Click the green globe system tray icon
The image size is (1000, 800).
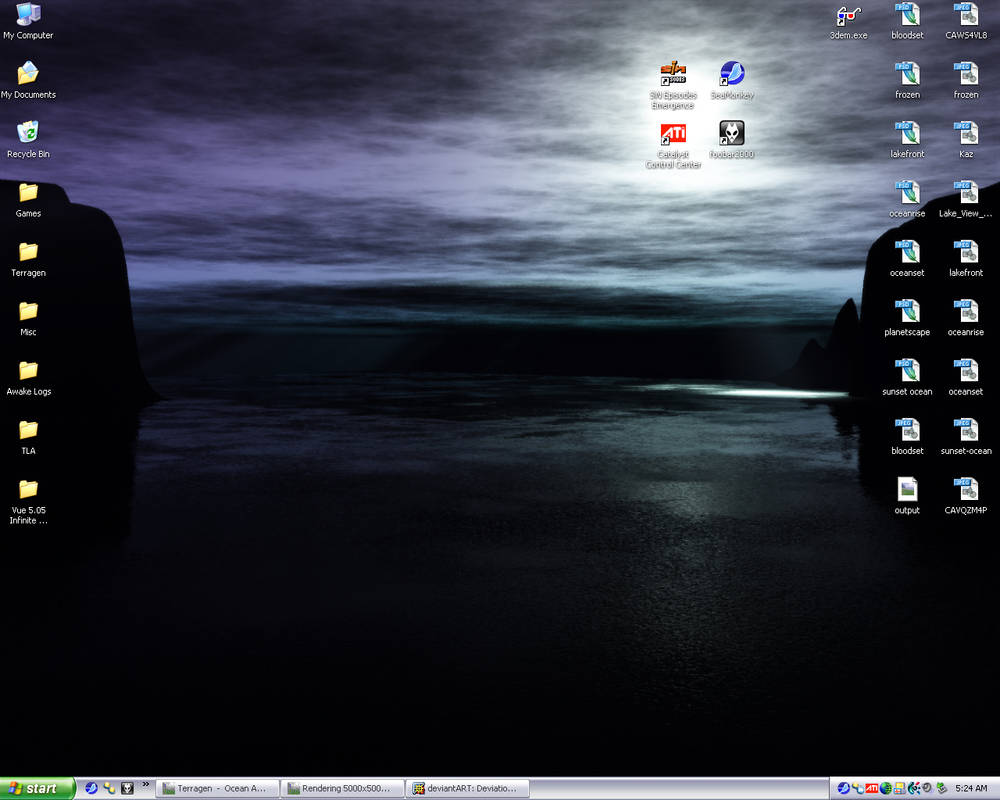coord(886,789)
